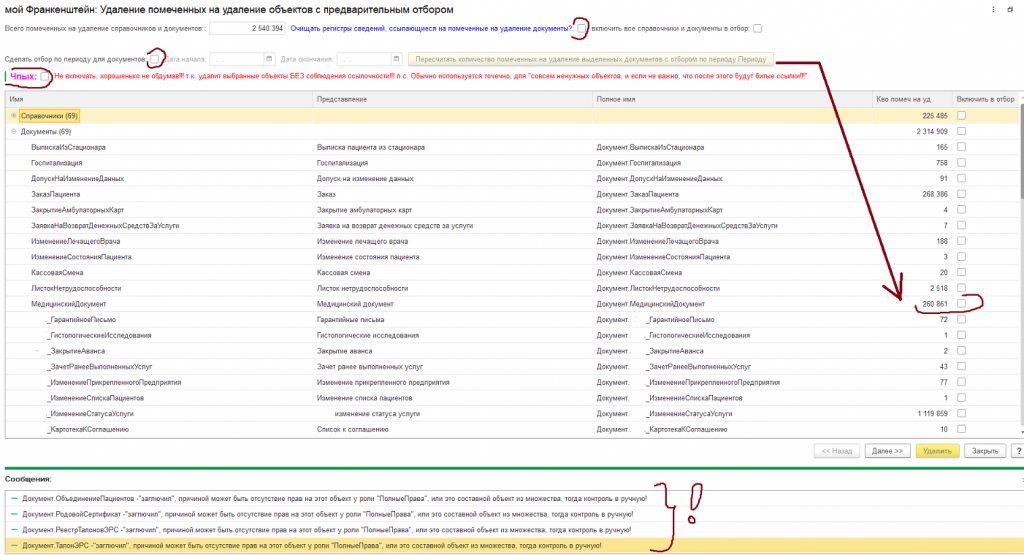The image size is (1024, 555).
Task: Select the ДопускНаИзменениеДанных row
Action: pyautogui.click(x=512, y=178)
